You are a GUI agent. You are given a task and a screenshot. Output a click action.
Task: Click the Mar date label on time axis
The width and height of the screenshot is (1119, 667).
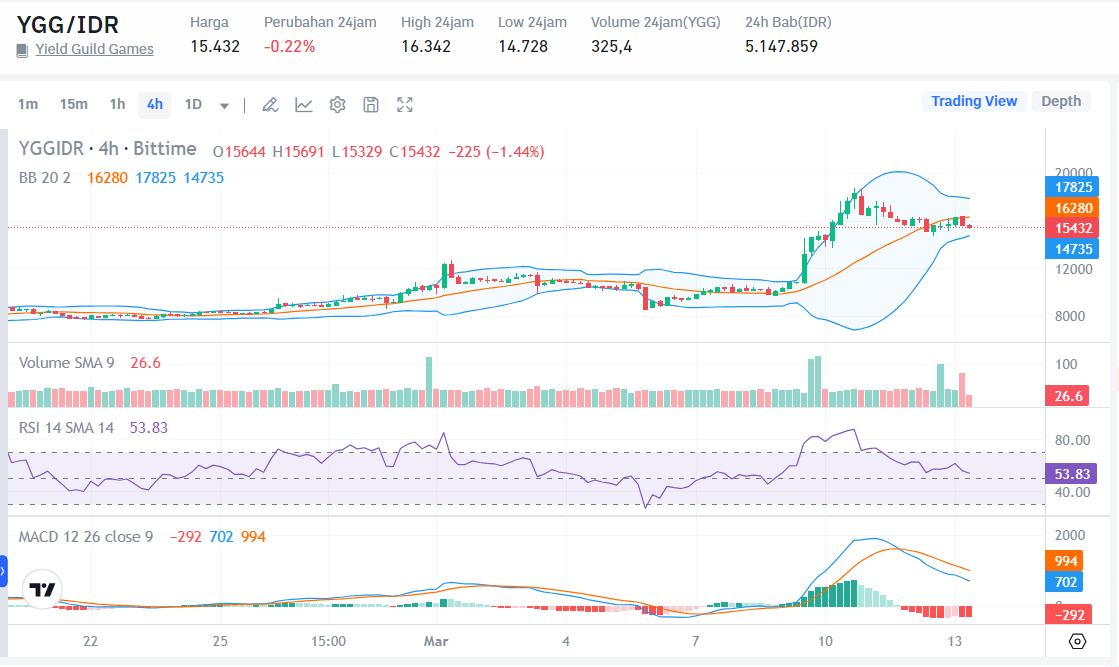(x=436, y=641)
